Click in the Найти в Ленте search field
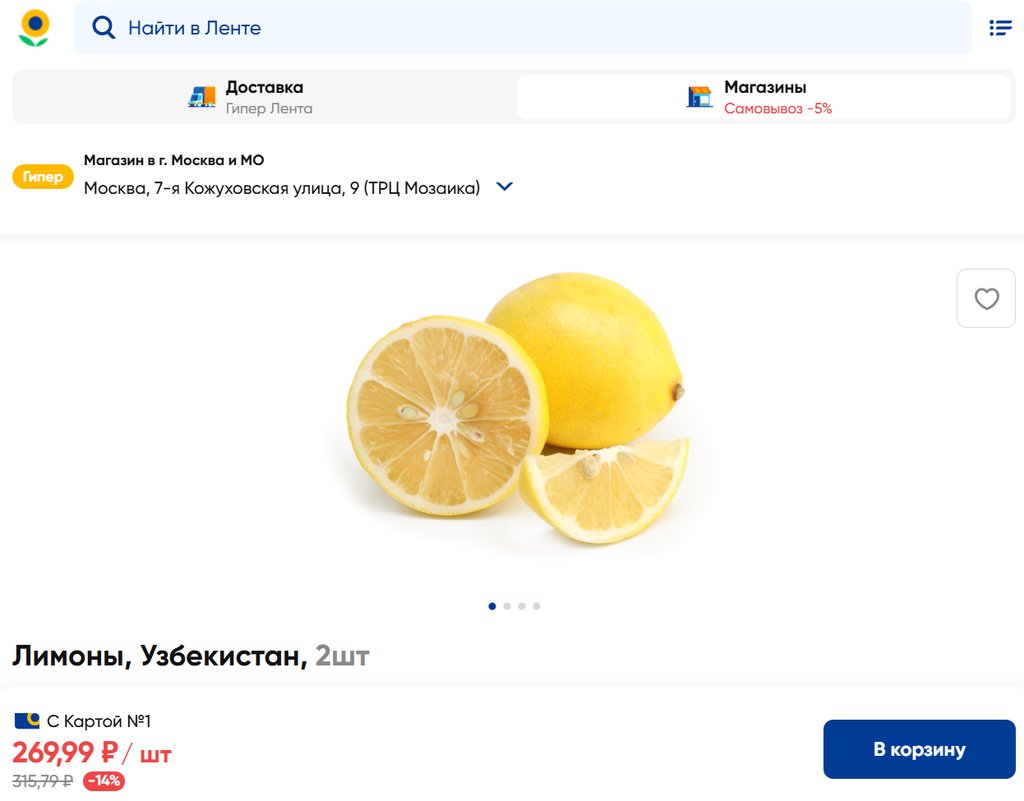The height and width of the screenshot is (801, 1024). (x=522, y=28)
